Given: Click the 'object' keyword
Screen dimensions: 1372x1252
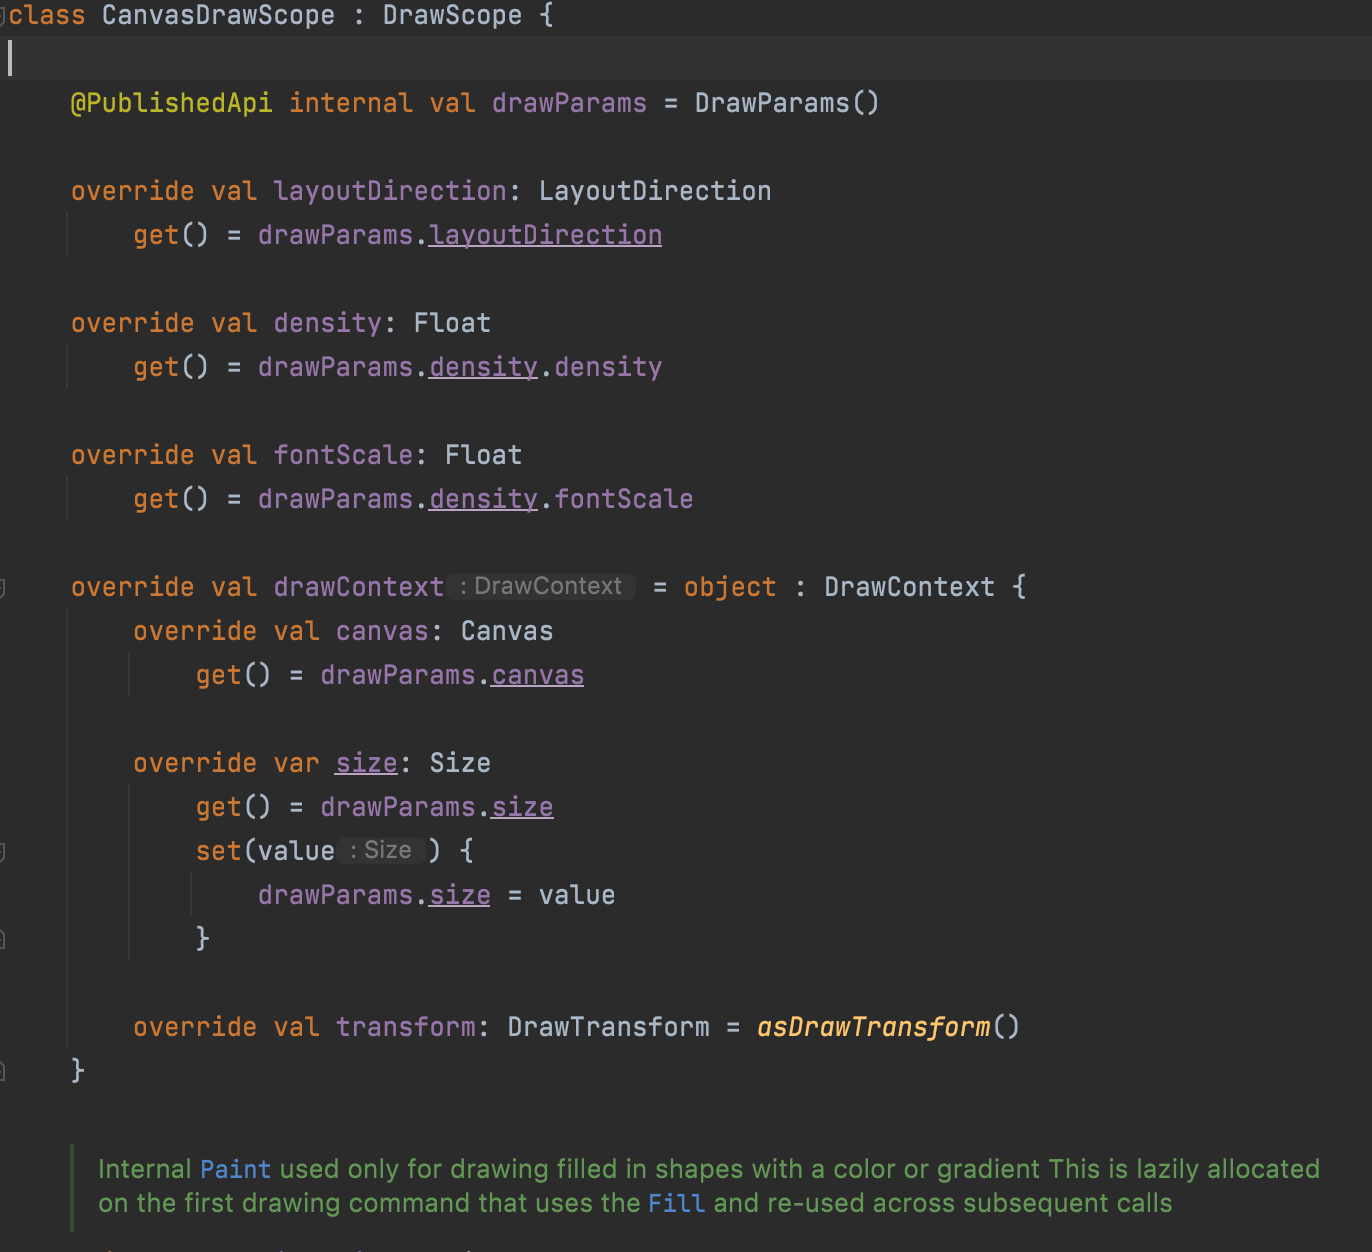Looking at the screenshot, I should [x=730, y=587].
